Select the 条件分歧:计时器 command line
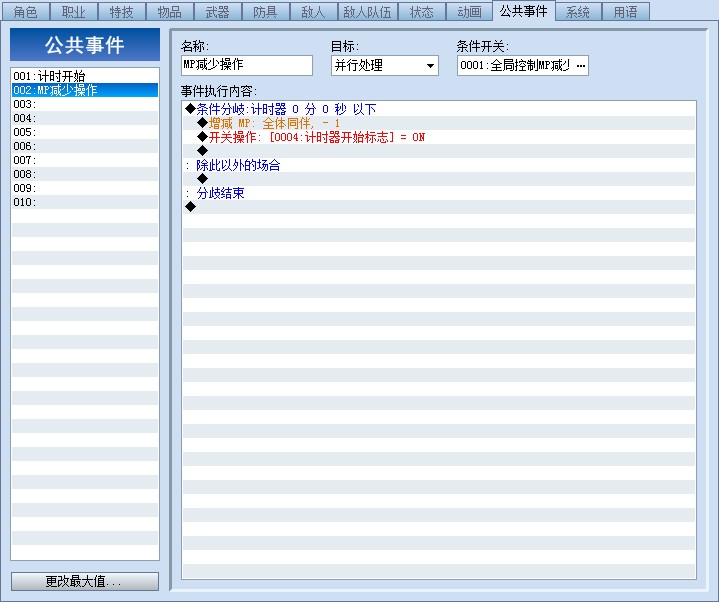The width and height of the screenshot is (719, 602). 439,109
